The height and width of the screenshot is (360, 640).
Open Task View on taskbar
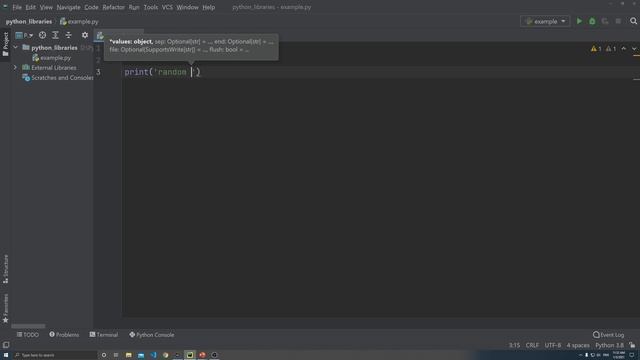(x=116, y=355)
